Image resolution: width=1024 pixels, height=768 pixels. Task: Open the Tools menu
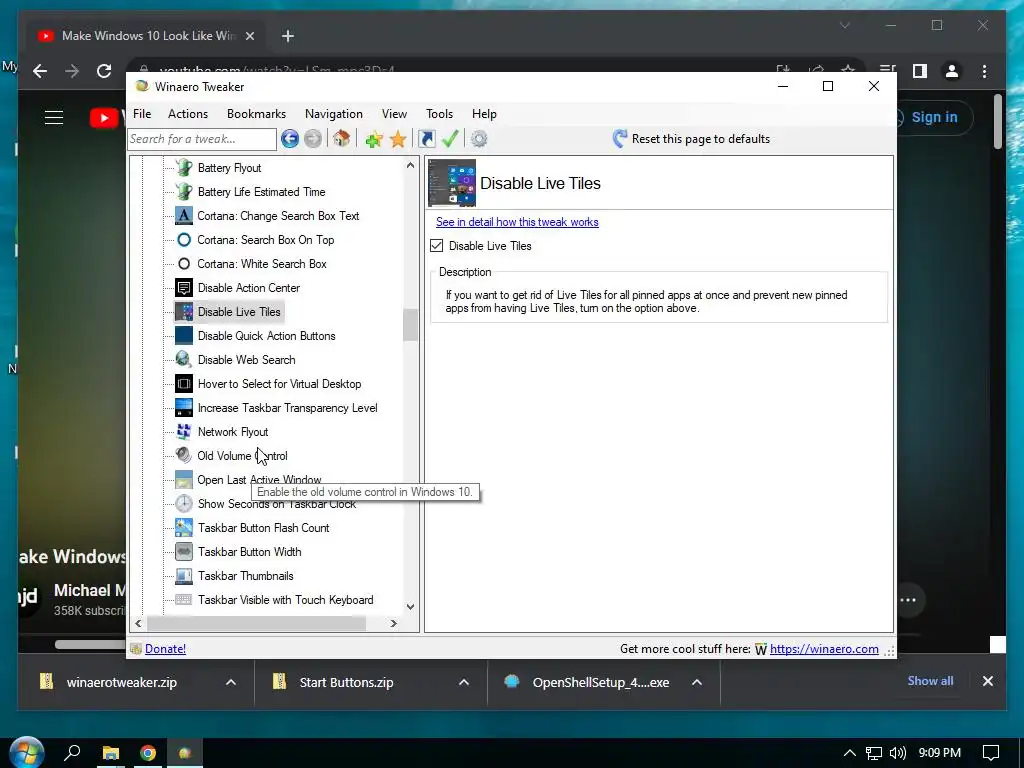click(440, 114)
